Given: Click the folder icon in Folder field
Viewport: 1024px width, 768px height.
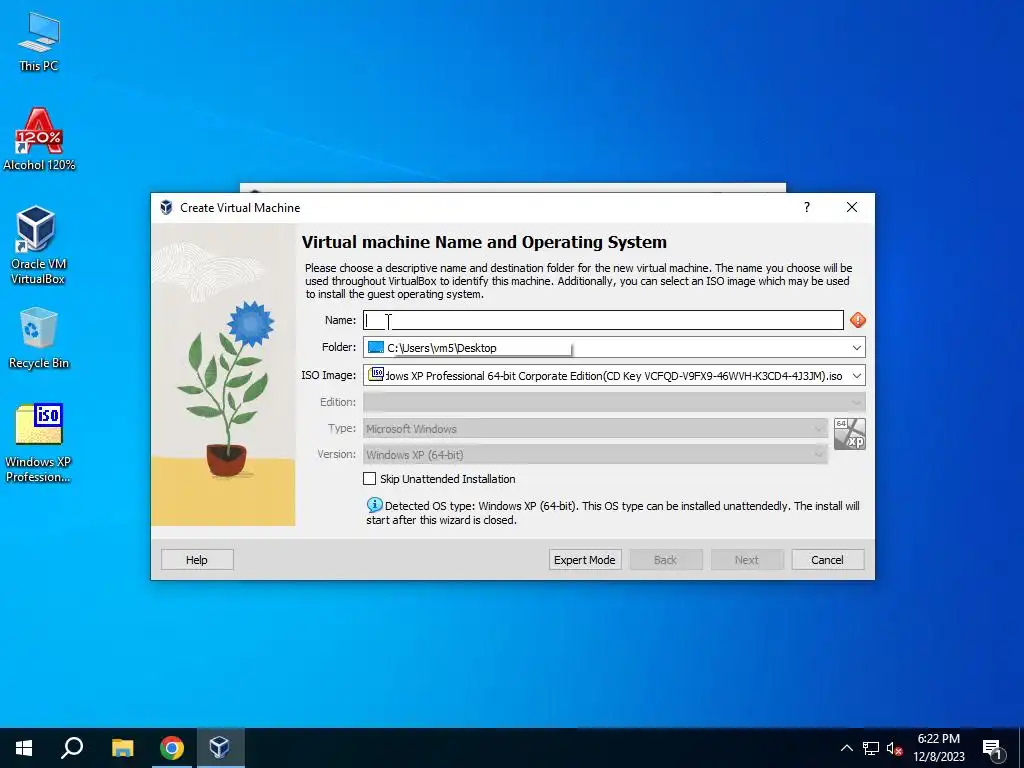Looking at the screenshot, I should pos(376,347).
